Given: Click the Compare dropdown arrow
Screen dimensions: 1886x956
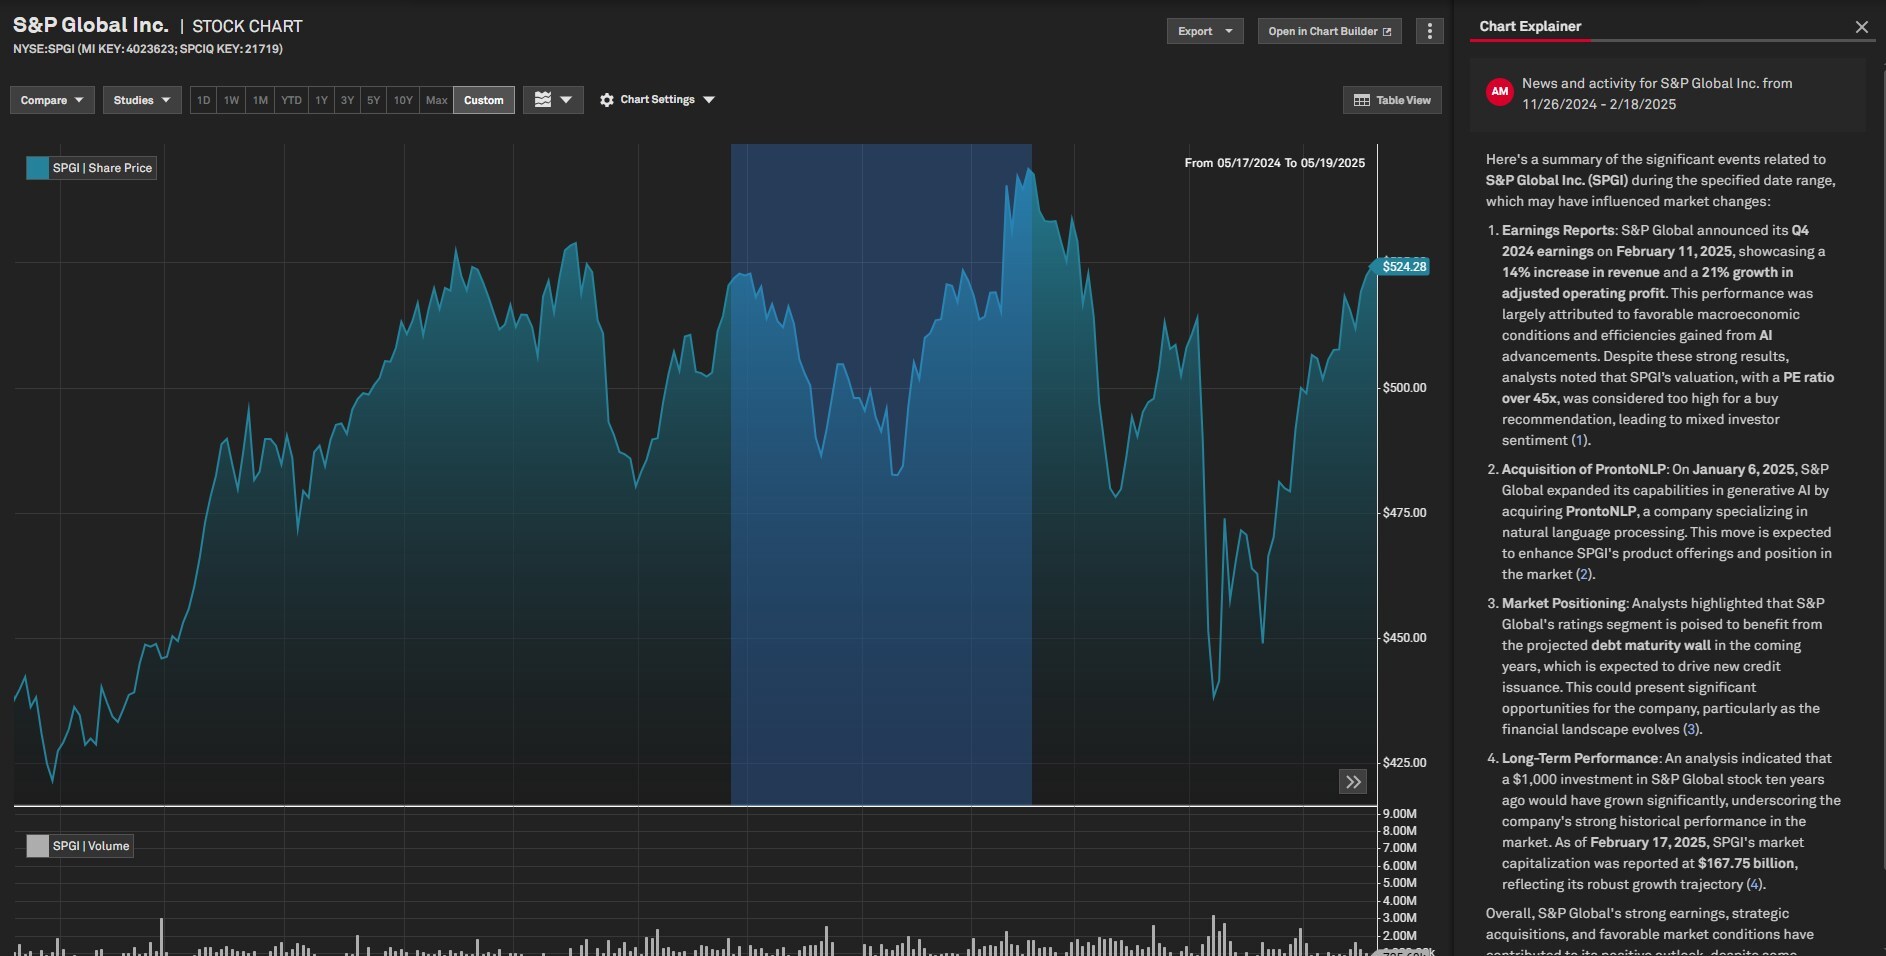Looking at the screenshot, I should (x=79, y=100).
